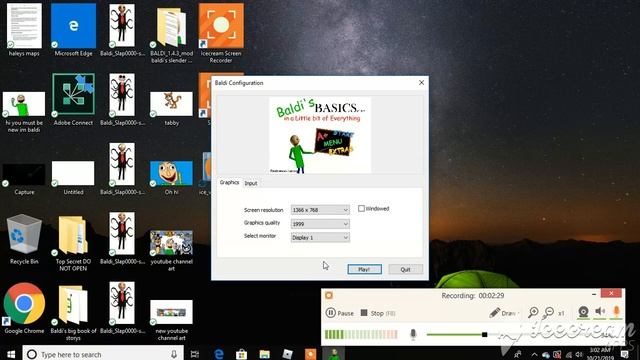The image size is (640, 360).
Task: Click the Play! button in Baldi Configuration
Action: click(x=364, y=269)
